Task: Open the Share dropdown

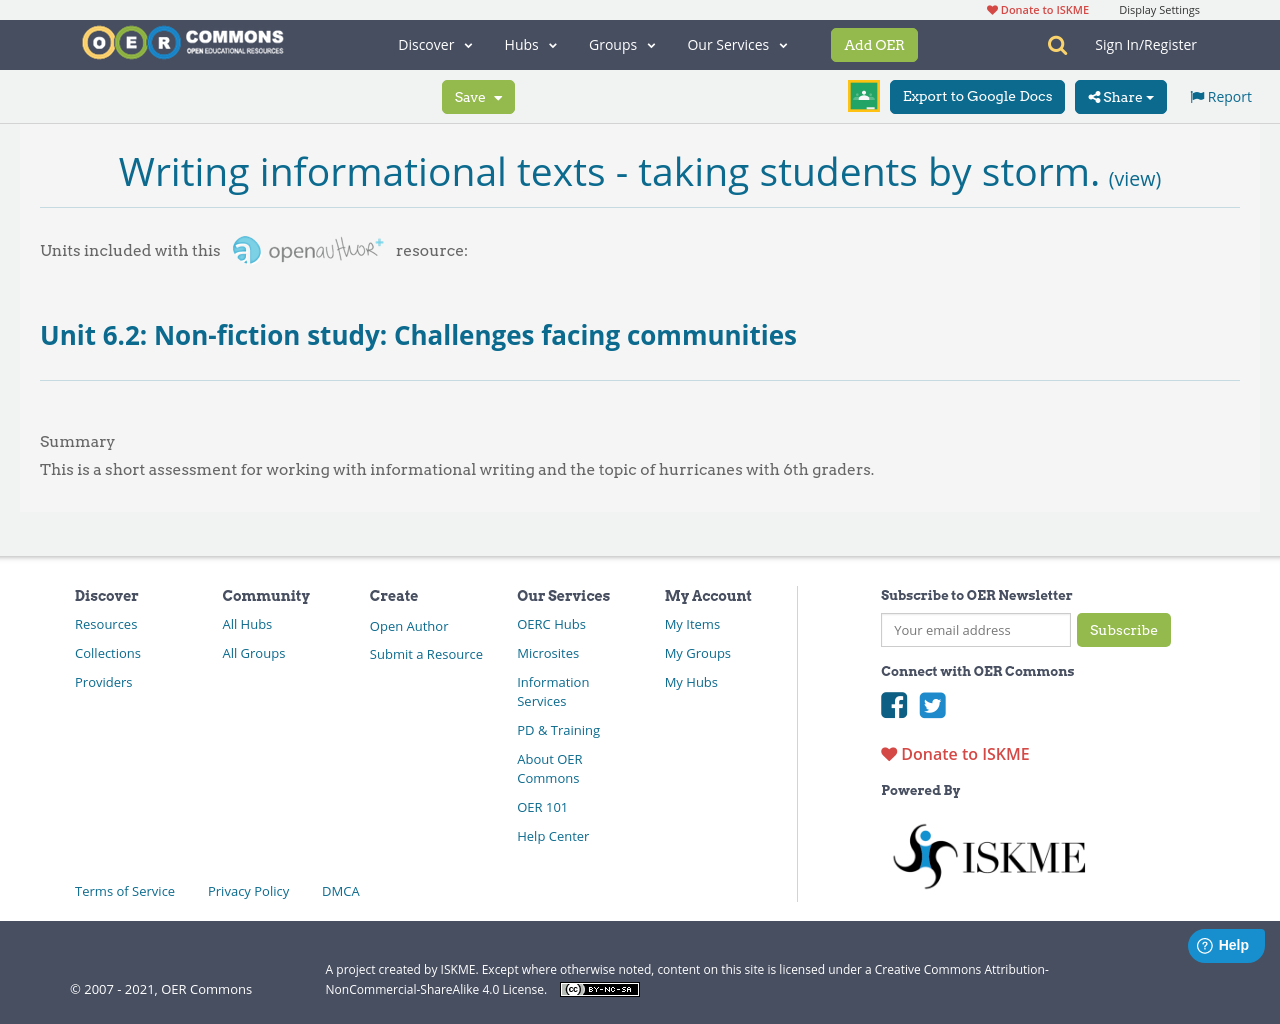Action: [x=1120, y=96]
